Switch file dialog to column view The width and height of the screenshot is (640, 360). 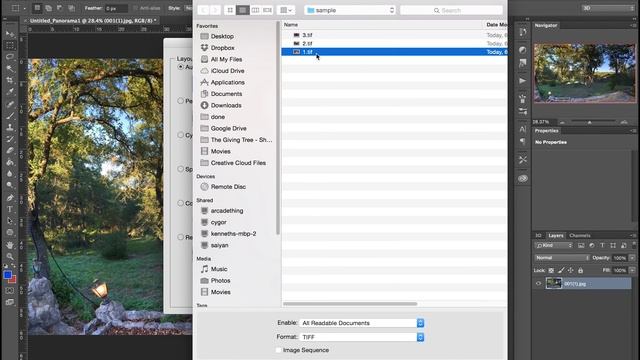(x=255, y=10)
